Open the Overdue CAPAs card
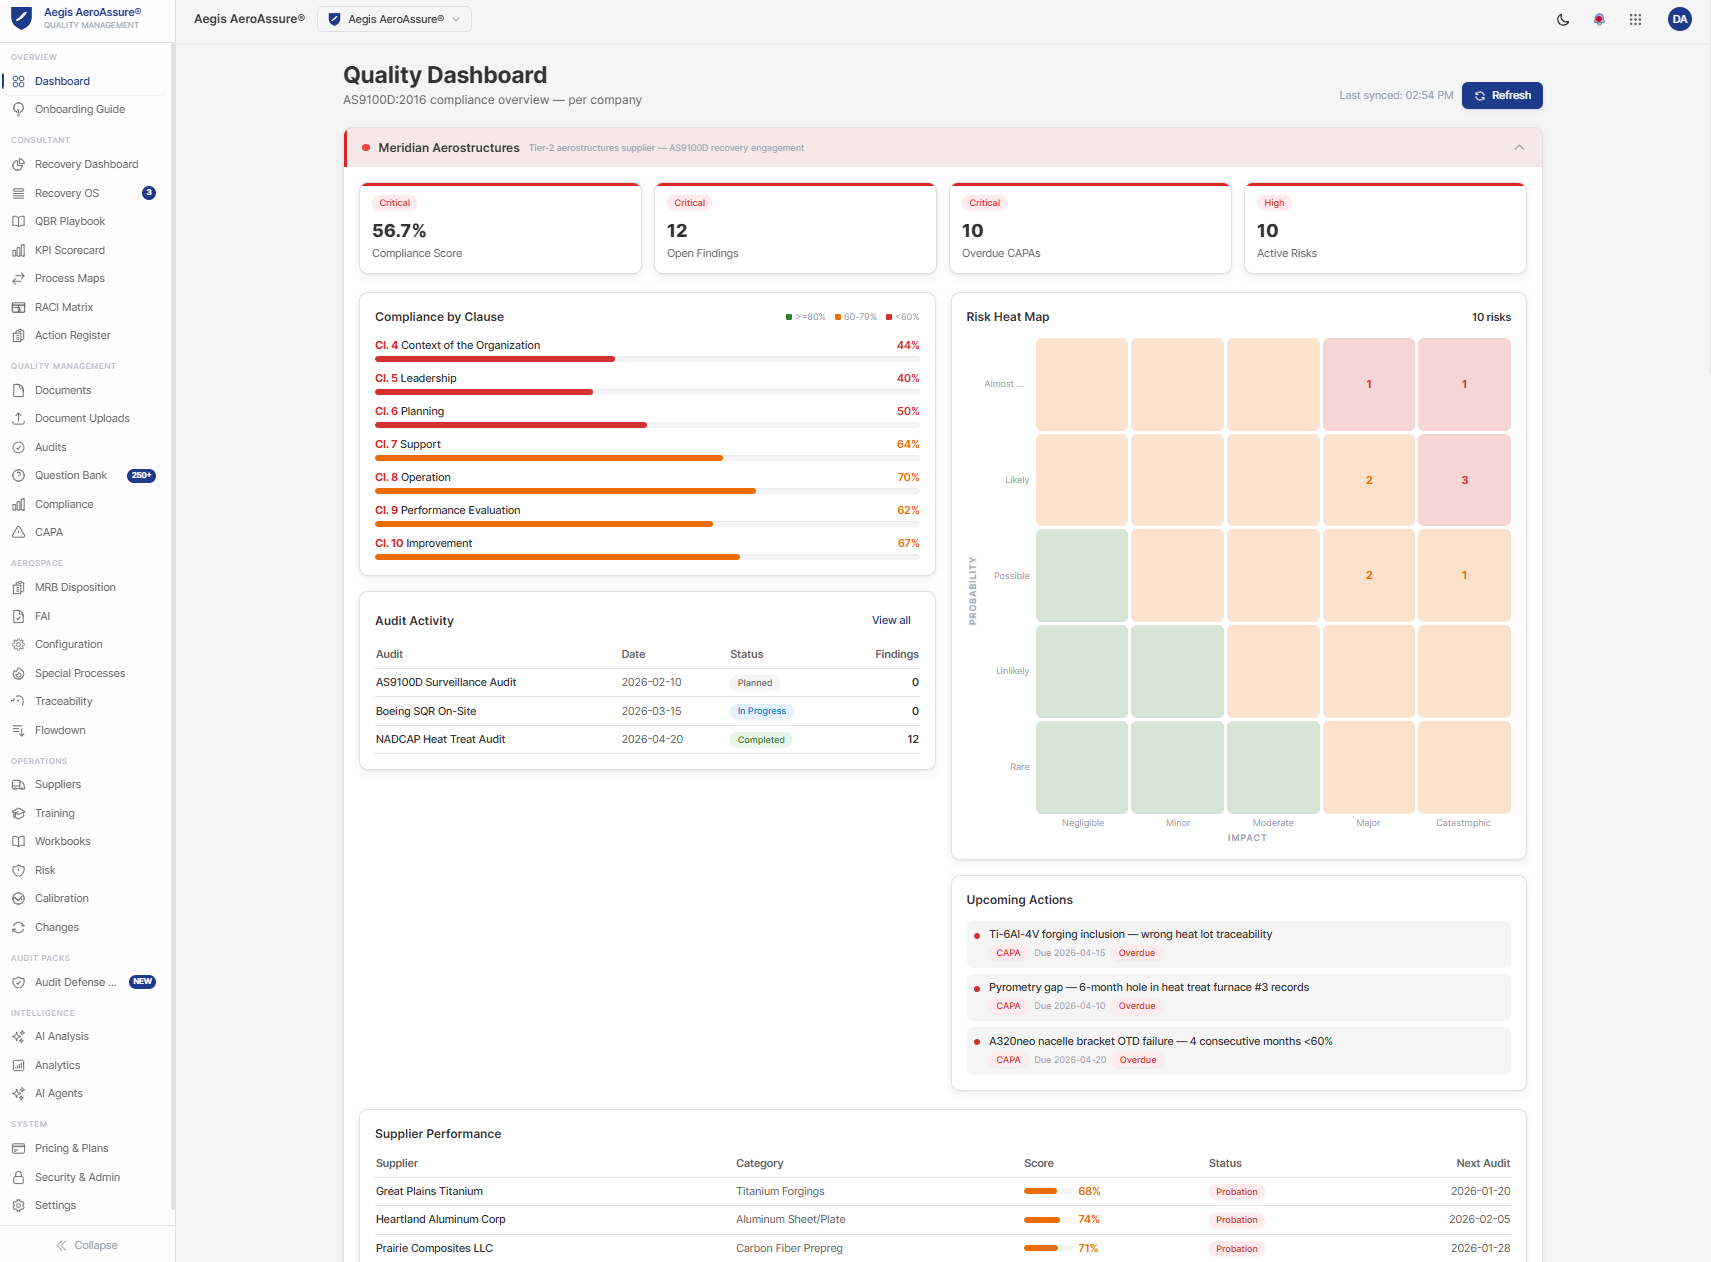 pyautogui.click(x=1090, y=228)
